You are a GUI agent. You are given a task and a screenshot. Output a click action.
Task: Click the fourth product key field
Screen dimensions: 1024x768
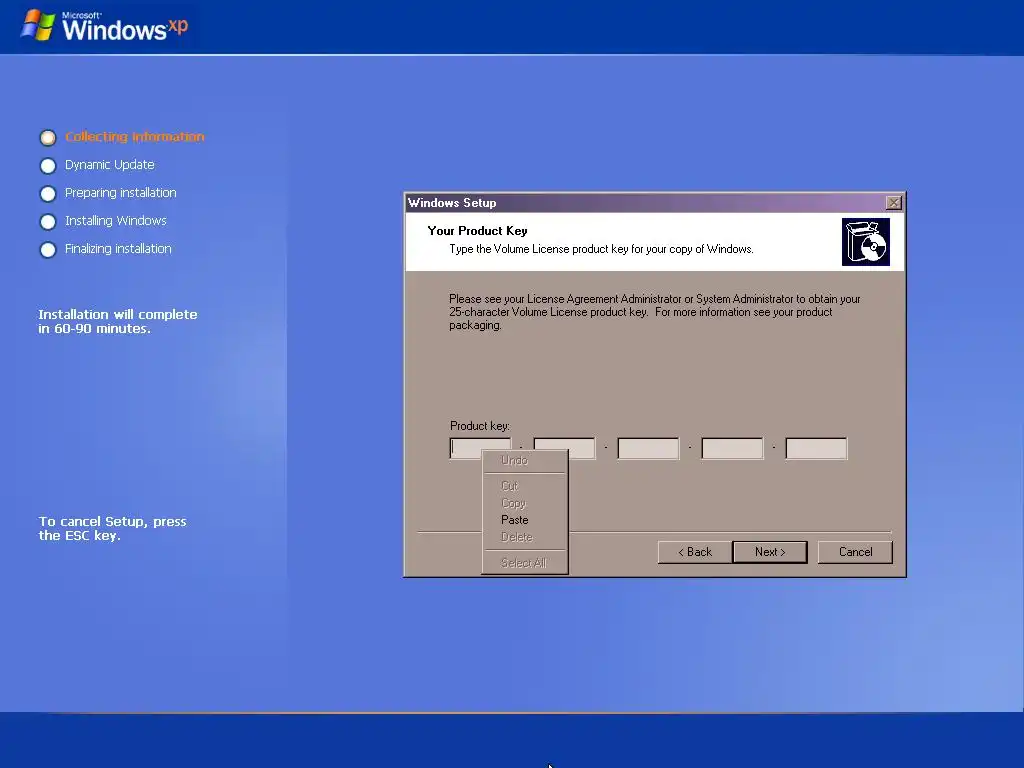tap(732, 449)
